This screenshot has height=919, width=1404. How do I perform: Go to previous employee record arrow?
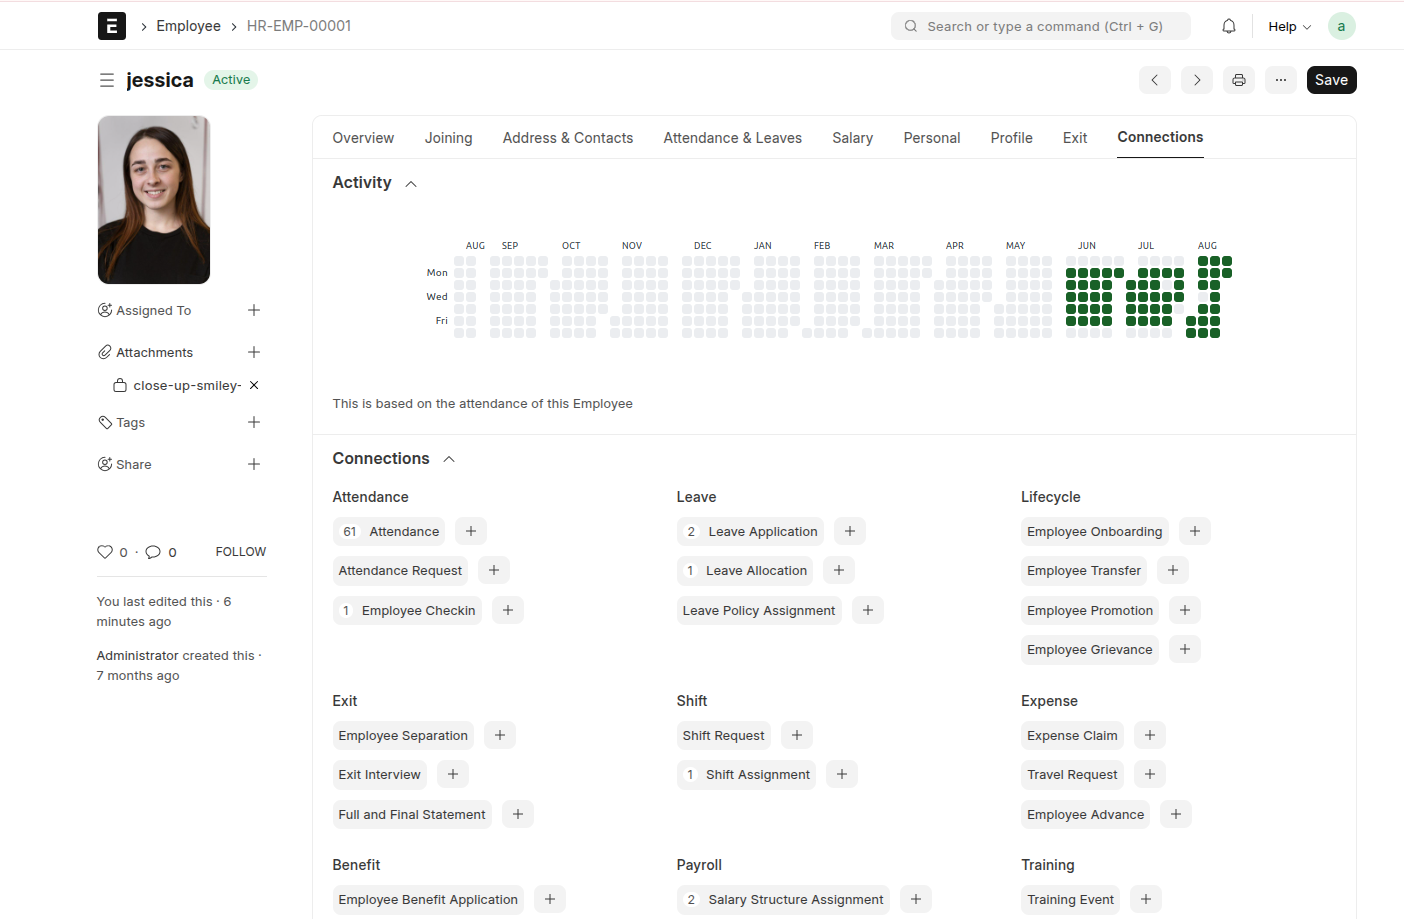click(x=1155, y=80)
